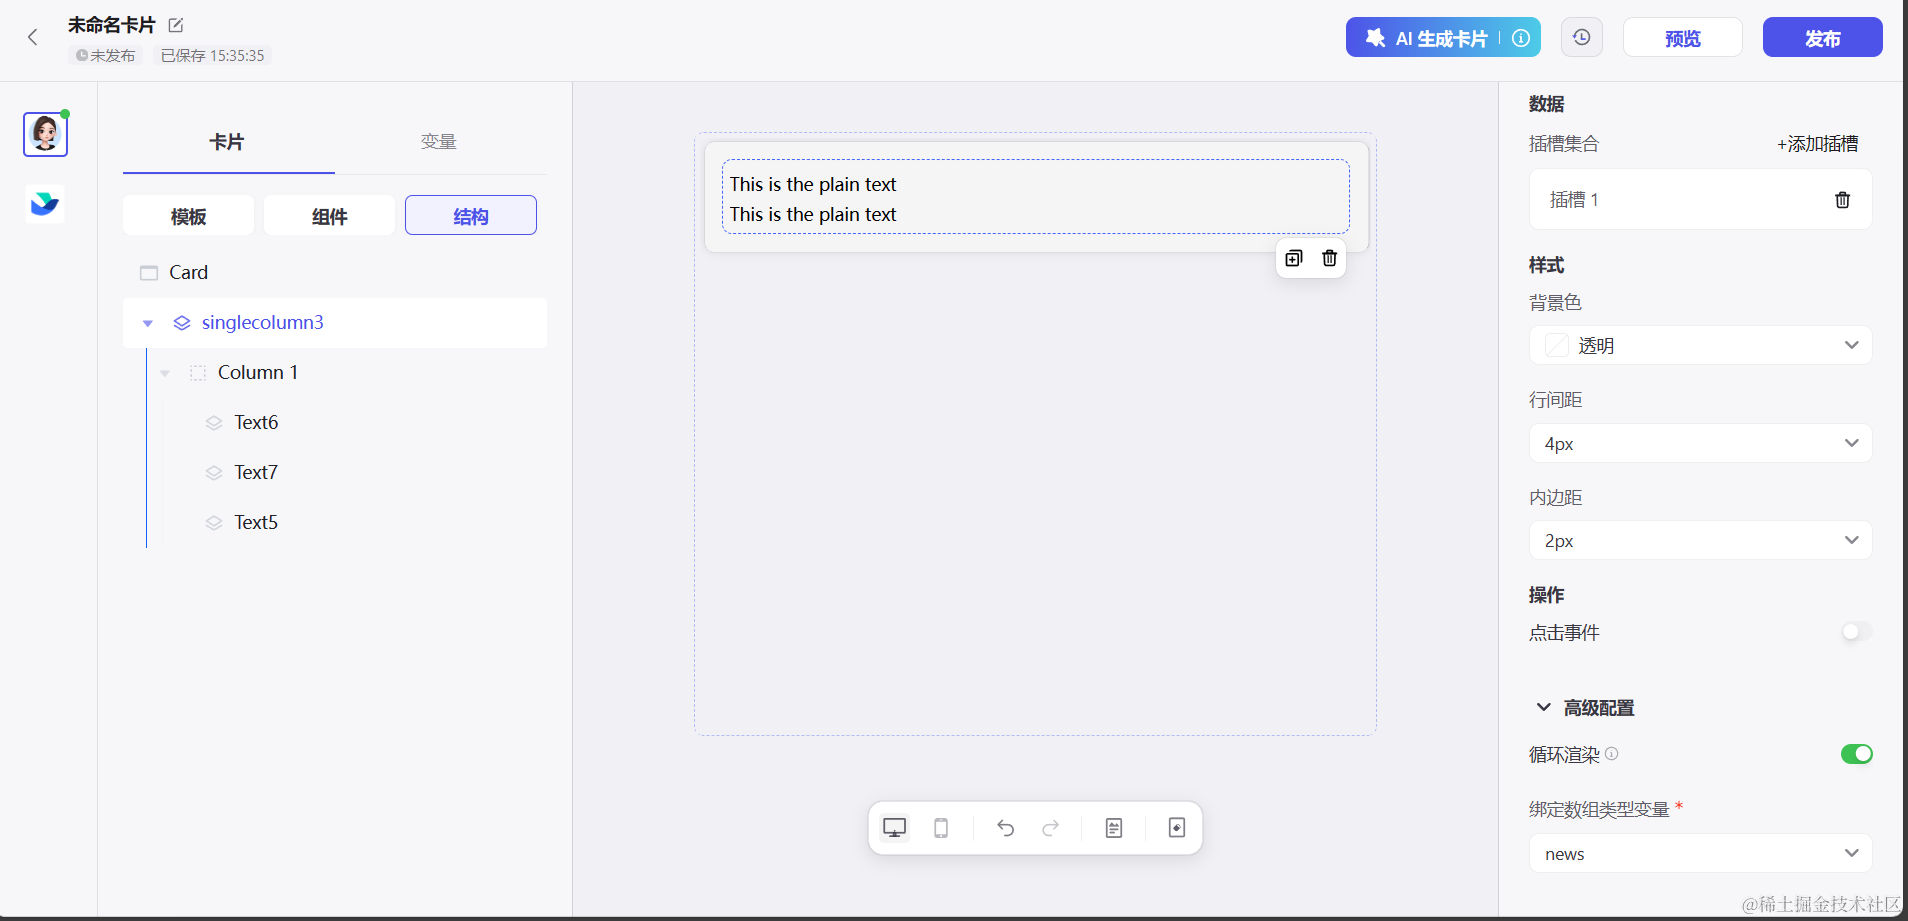Select Text6 in the structure tree
Screen dimensions: 1908x921
[x=335, y=423]
